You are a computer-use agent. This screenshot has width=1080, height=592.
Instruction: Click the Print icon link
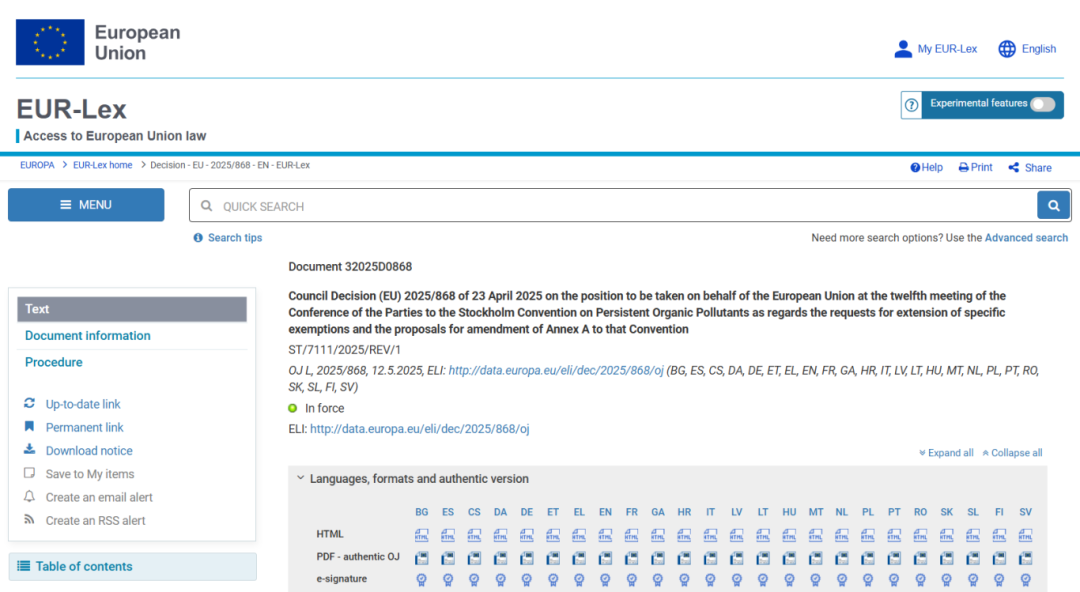975,167
